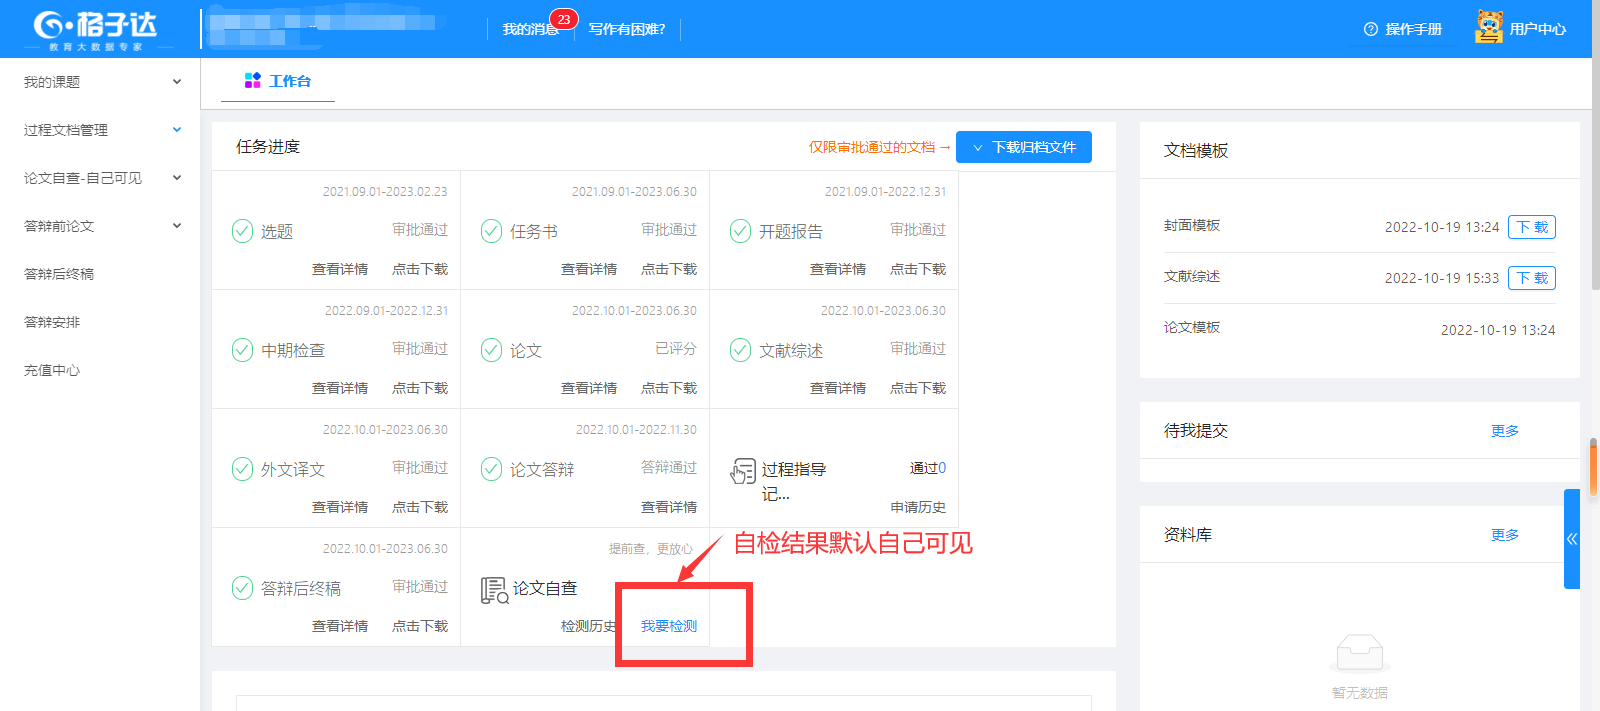Click the 过程指导记录 clipboard icon
This screenshot has width=1600, height=711.
pos(743,471)
